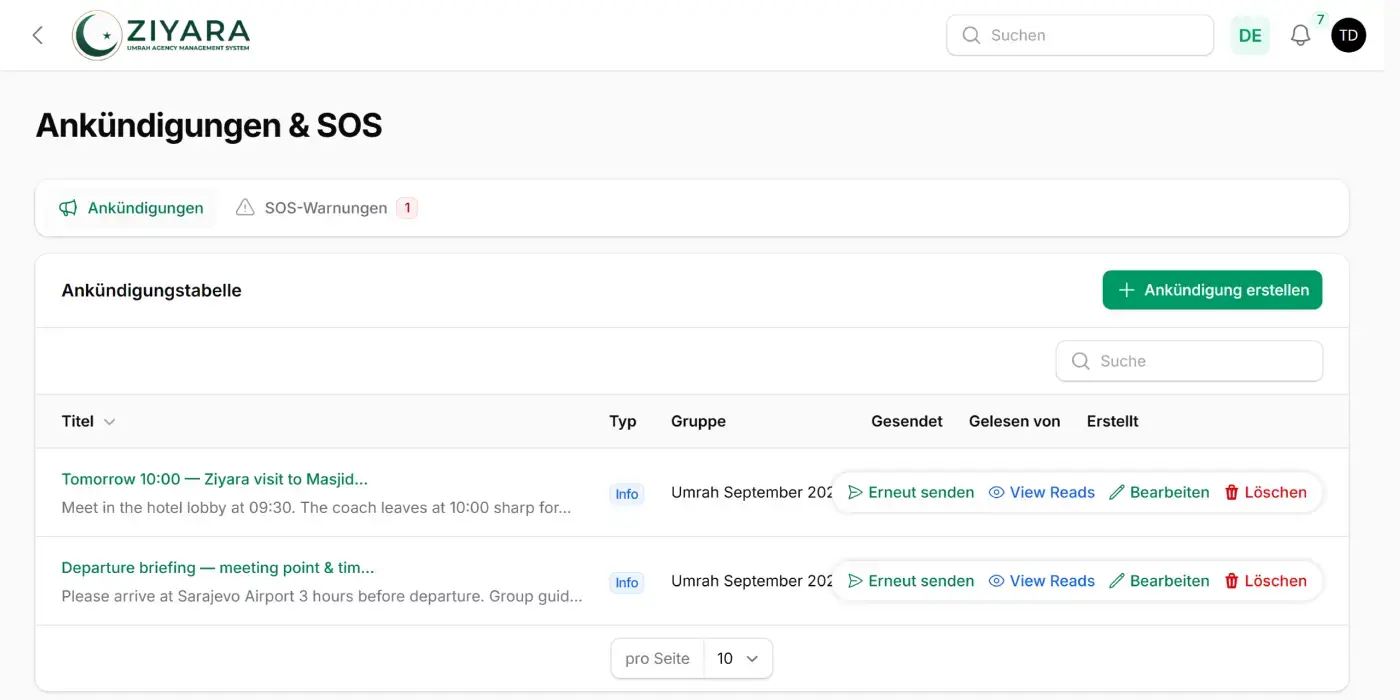Delete the Masjid visit announcement
Viewport: 1400px width, 700px height.
click(x=1266, y=492)
